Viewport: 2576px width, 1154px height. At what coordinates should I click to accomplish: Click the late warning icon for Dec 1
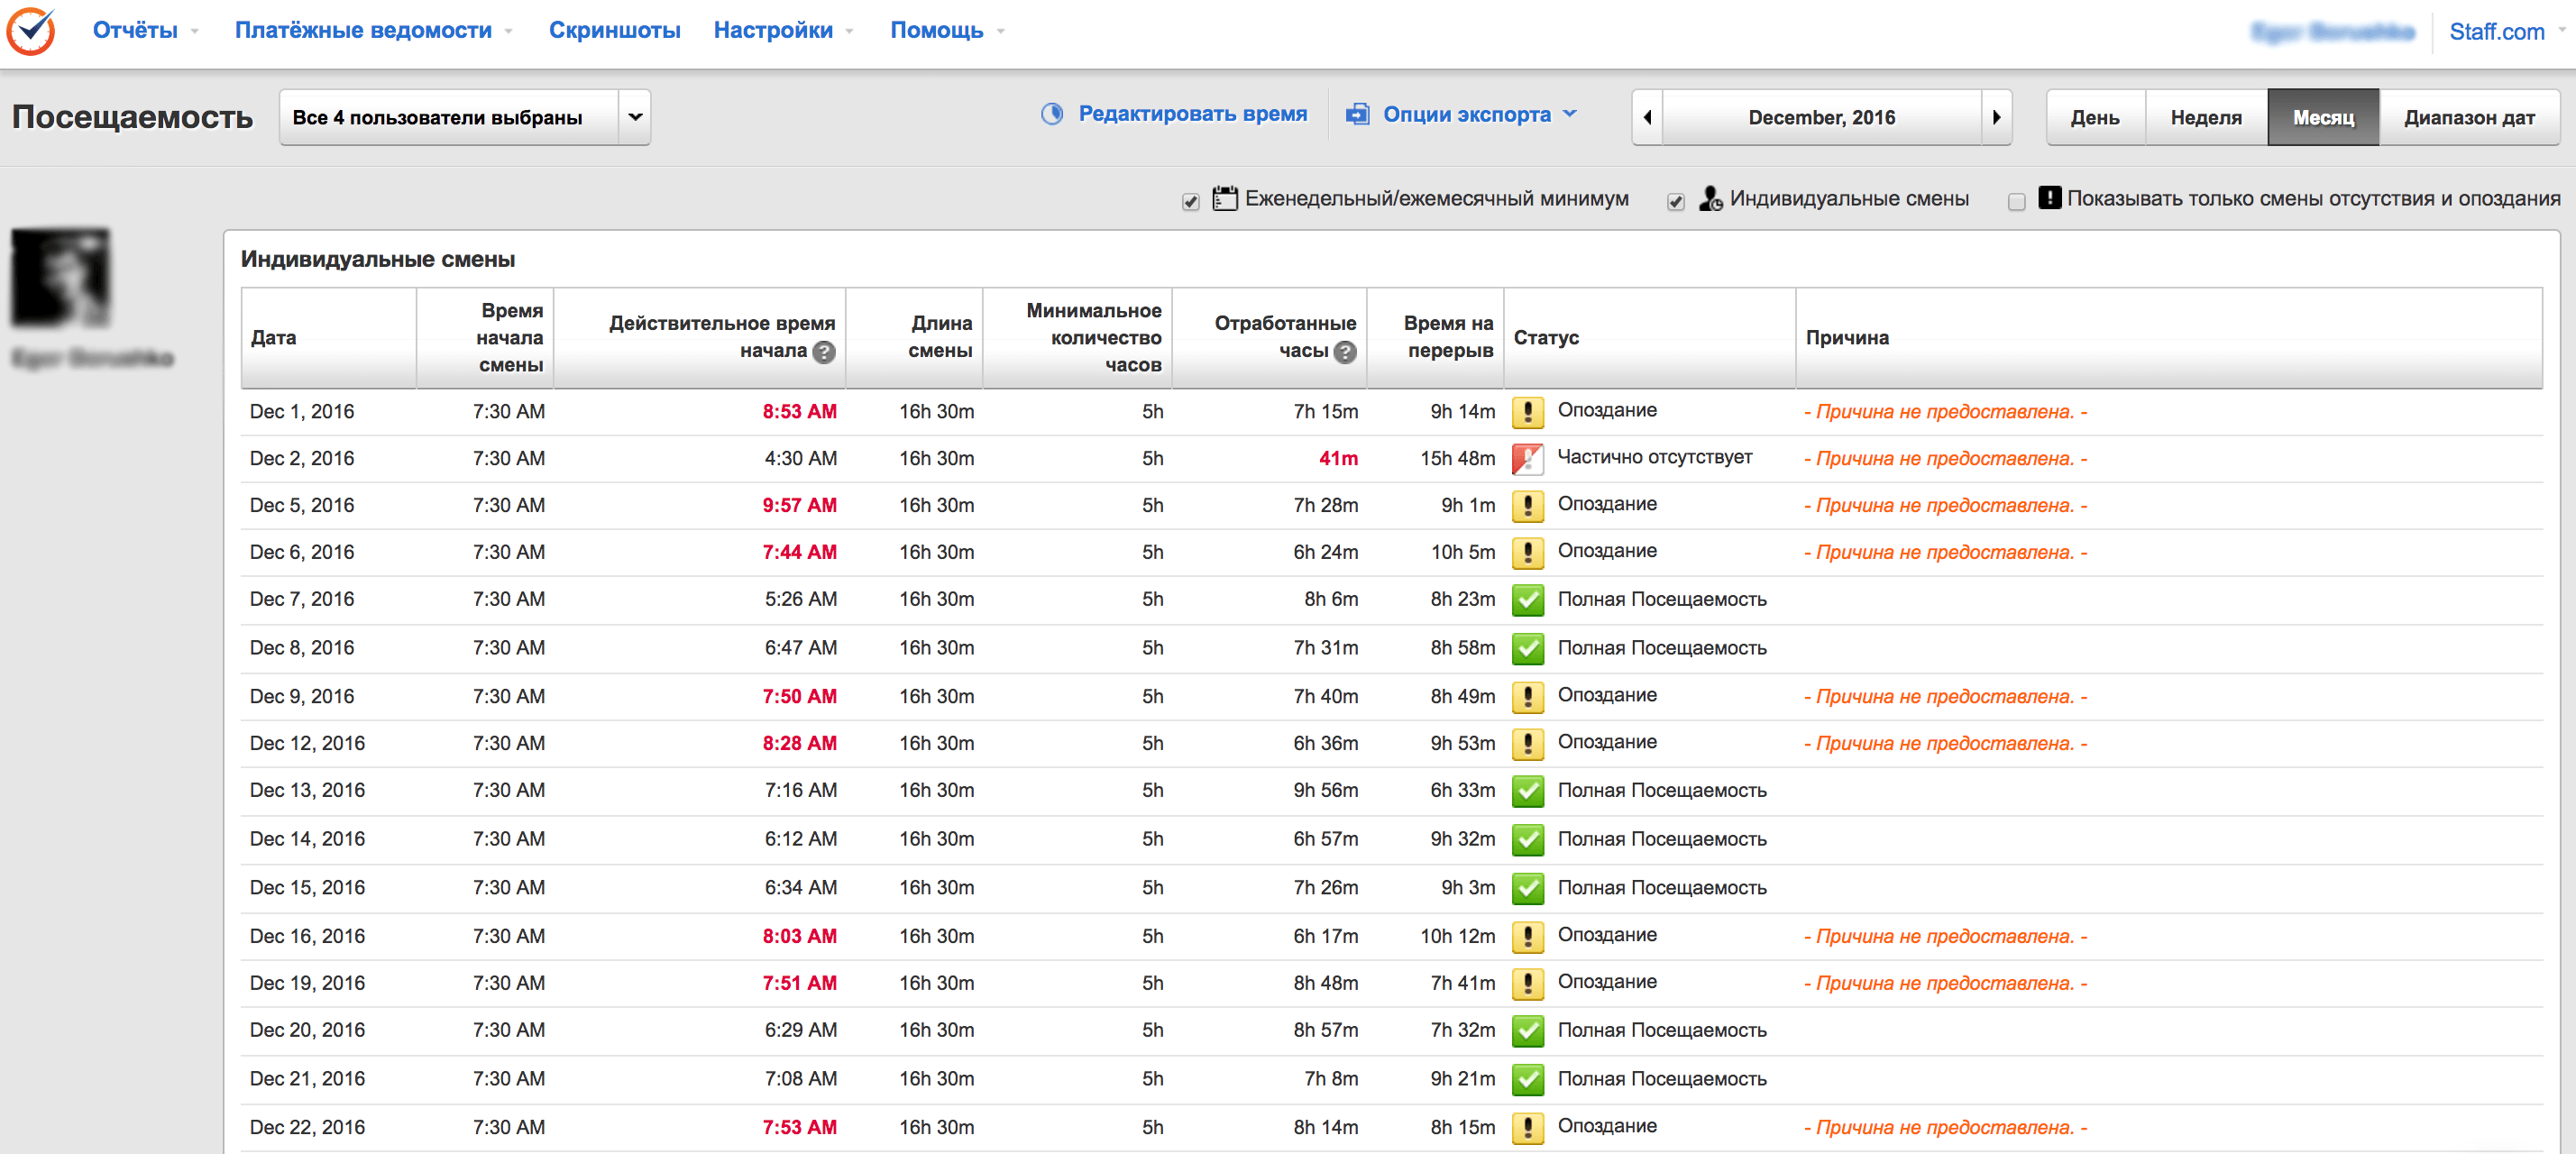tap(1527, 411)
